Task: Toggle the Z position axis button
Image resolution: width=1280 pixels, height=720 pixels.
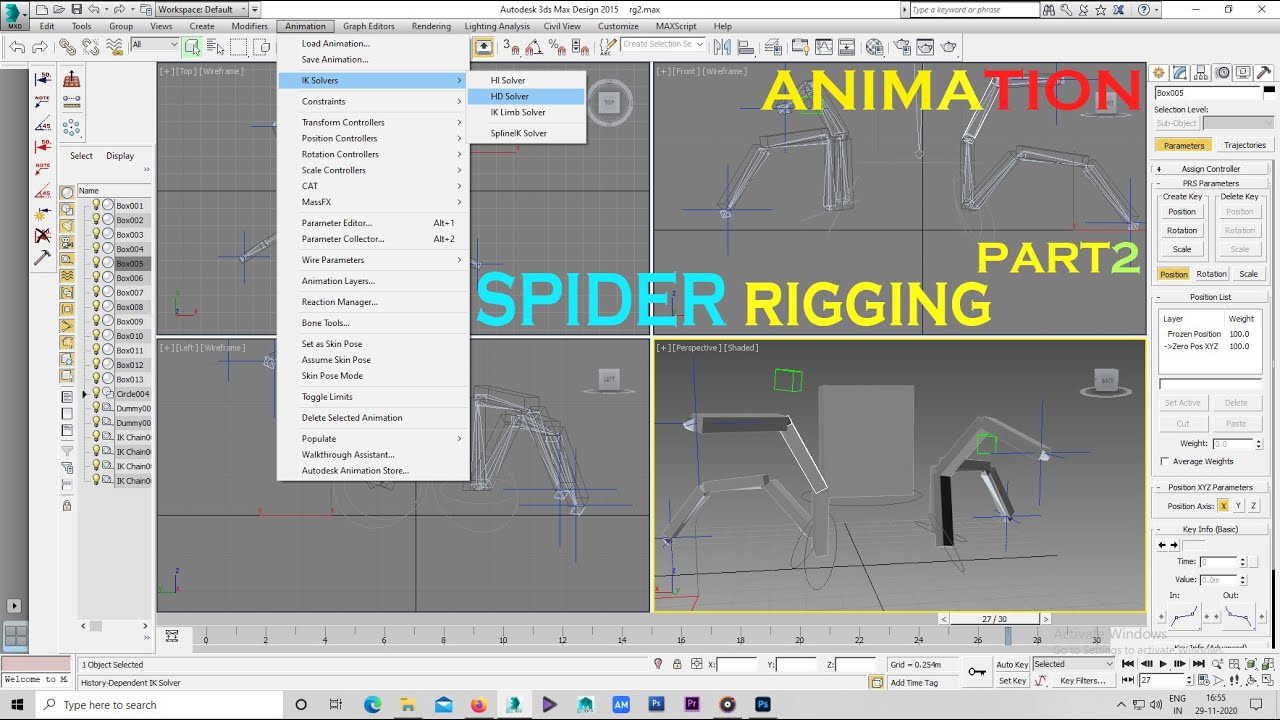Action: point(1253,506)
